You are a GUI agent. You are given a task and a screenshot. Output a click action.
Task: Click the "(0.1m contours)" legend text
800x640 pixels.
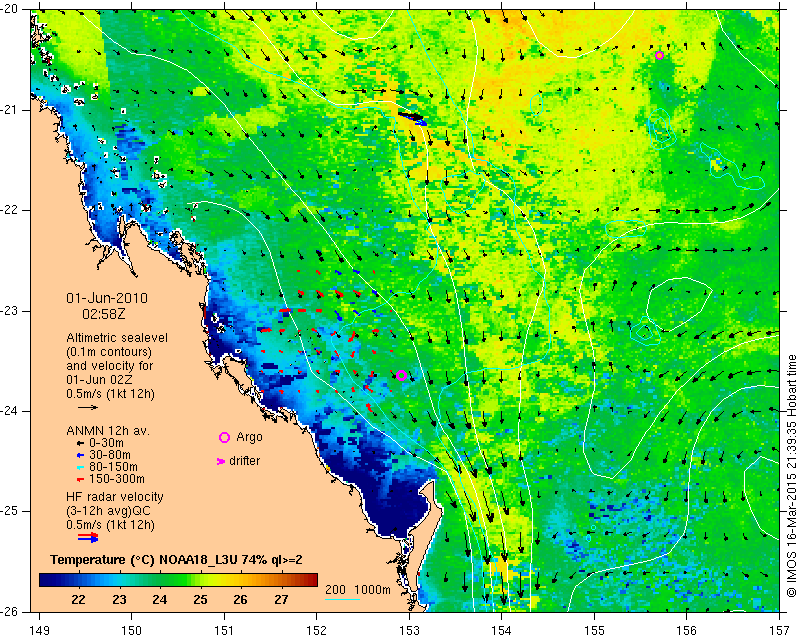point(109,352)
